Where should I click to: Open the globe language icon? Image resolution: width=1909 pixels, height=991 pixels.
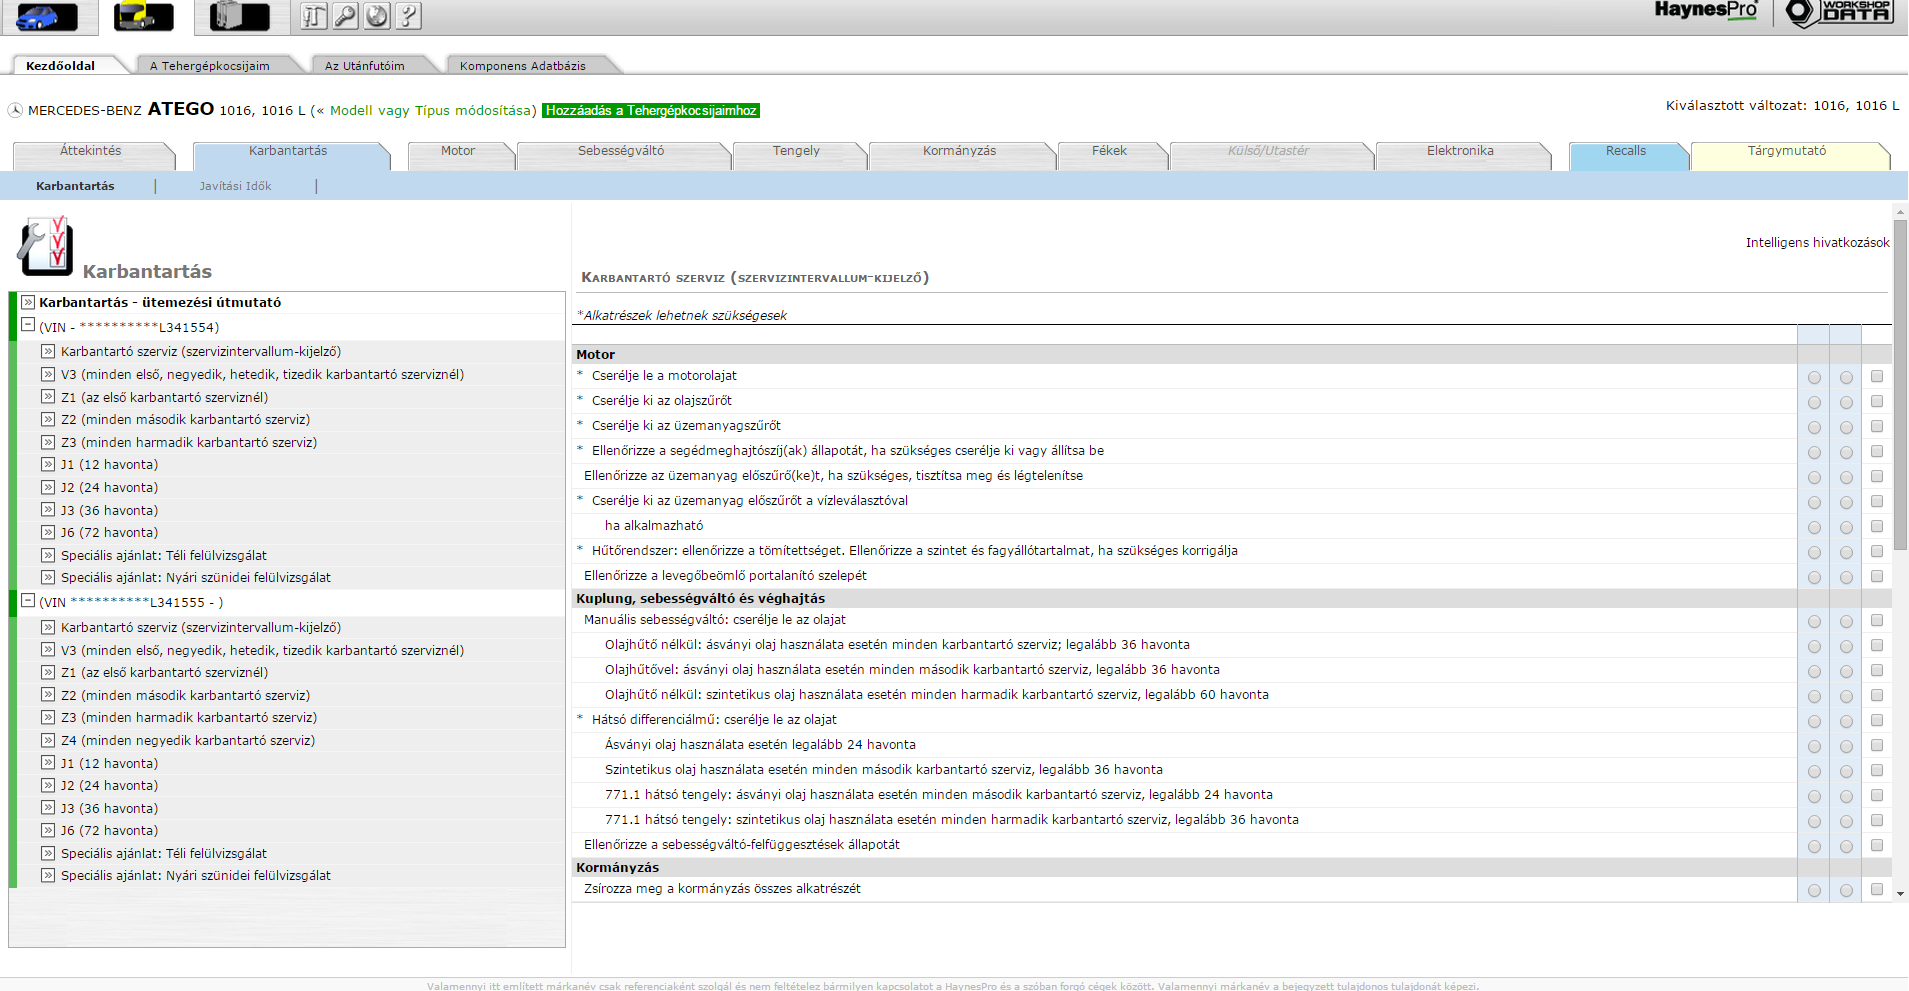point(377,16)
